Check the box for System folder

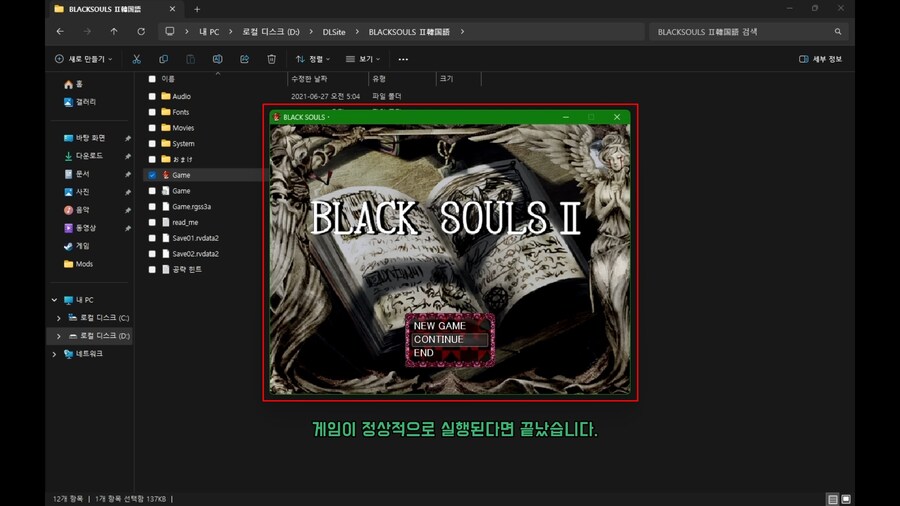152,143
